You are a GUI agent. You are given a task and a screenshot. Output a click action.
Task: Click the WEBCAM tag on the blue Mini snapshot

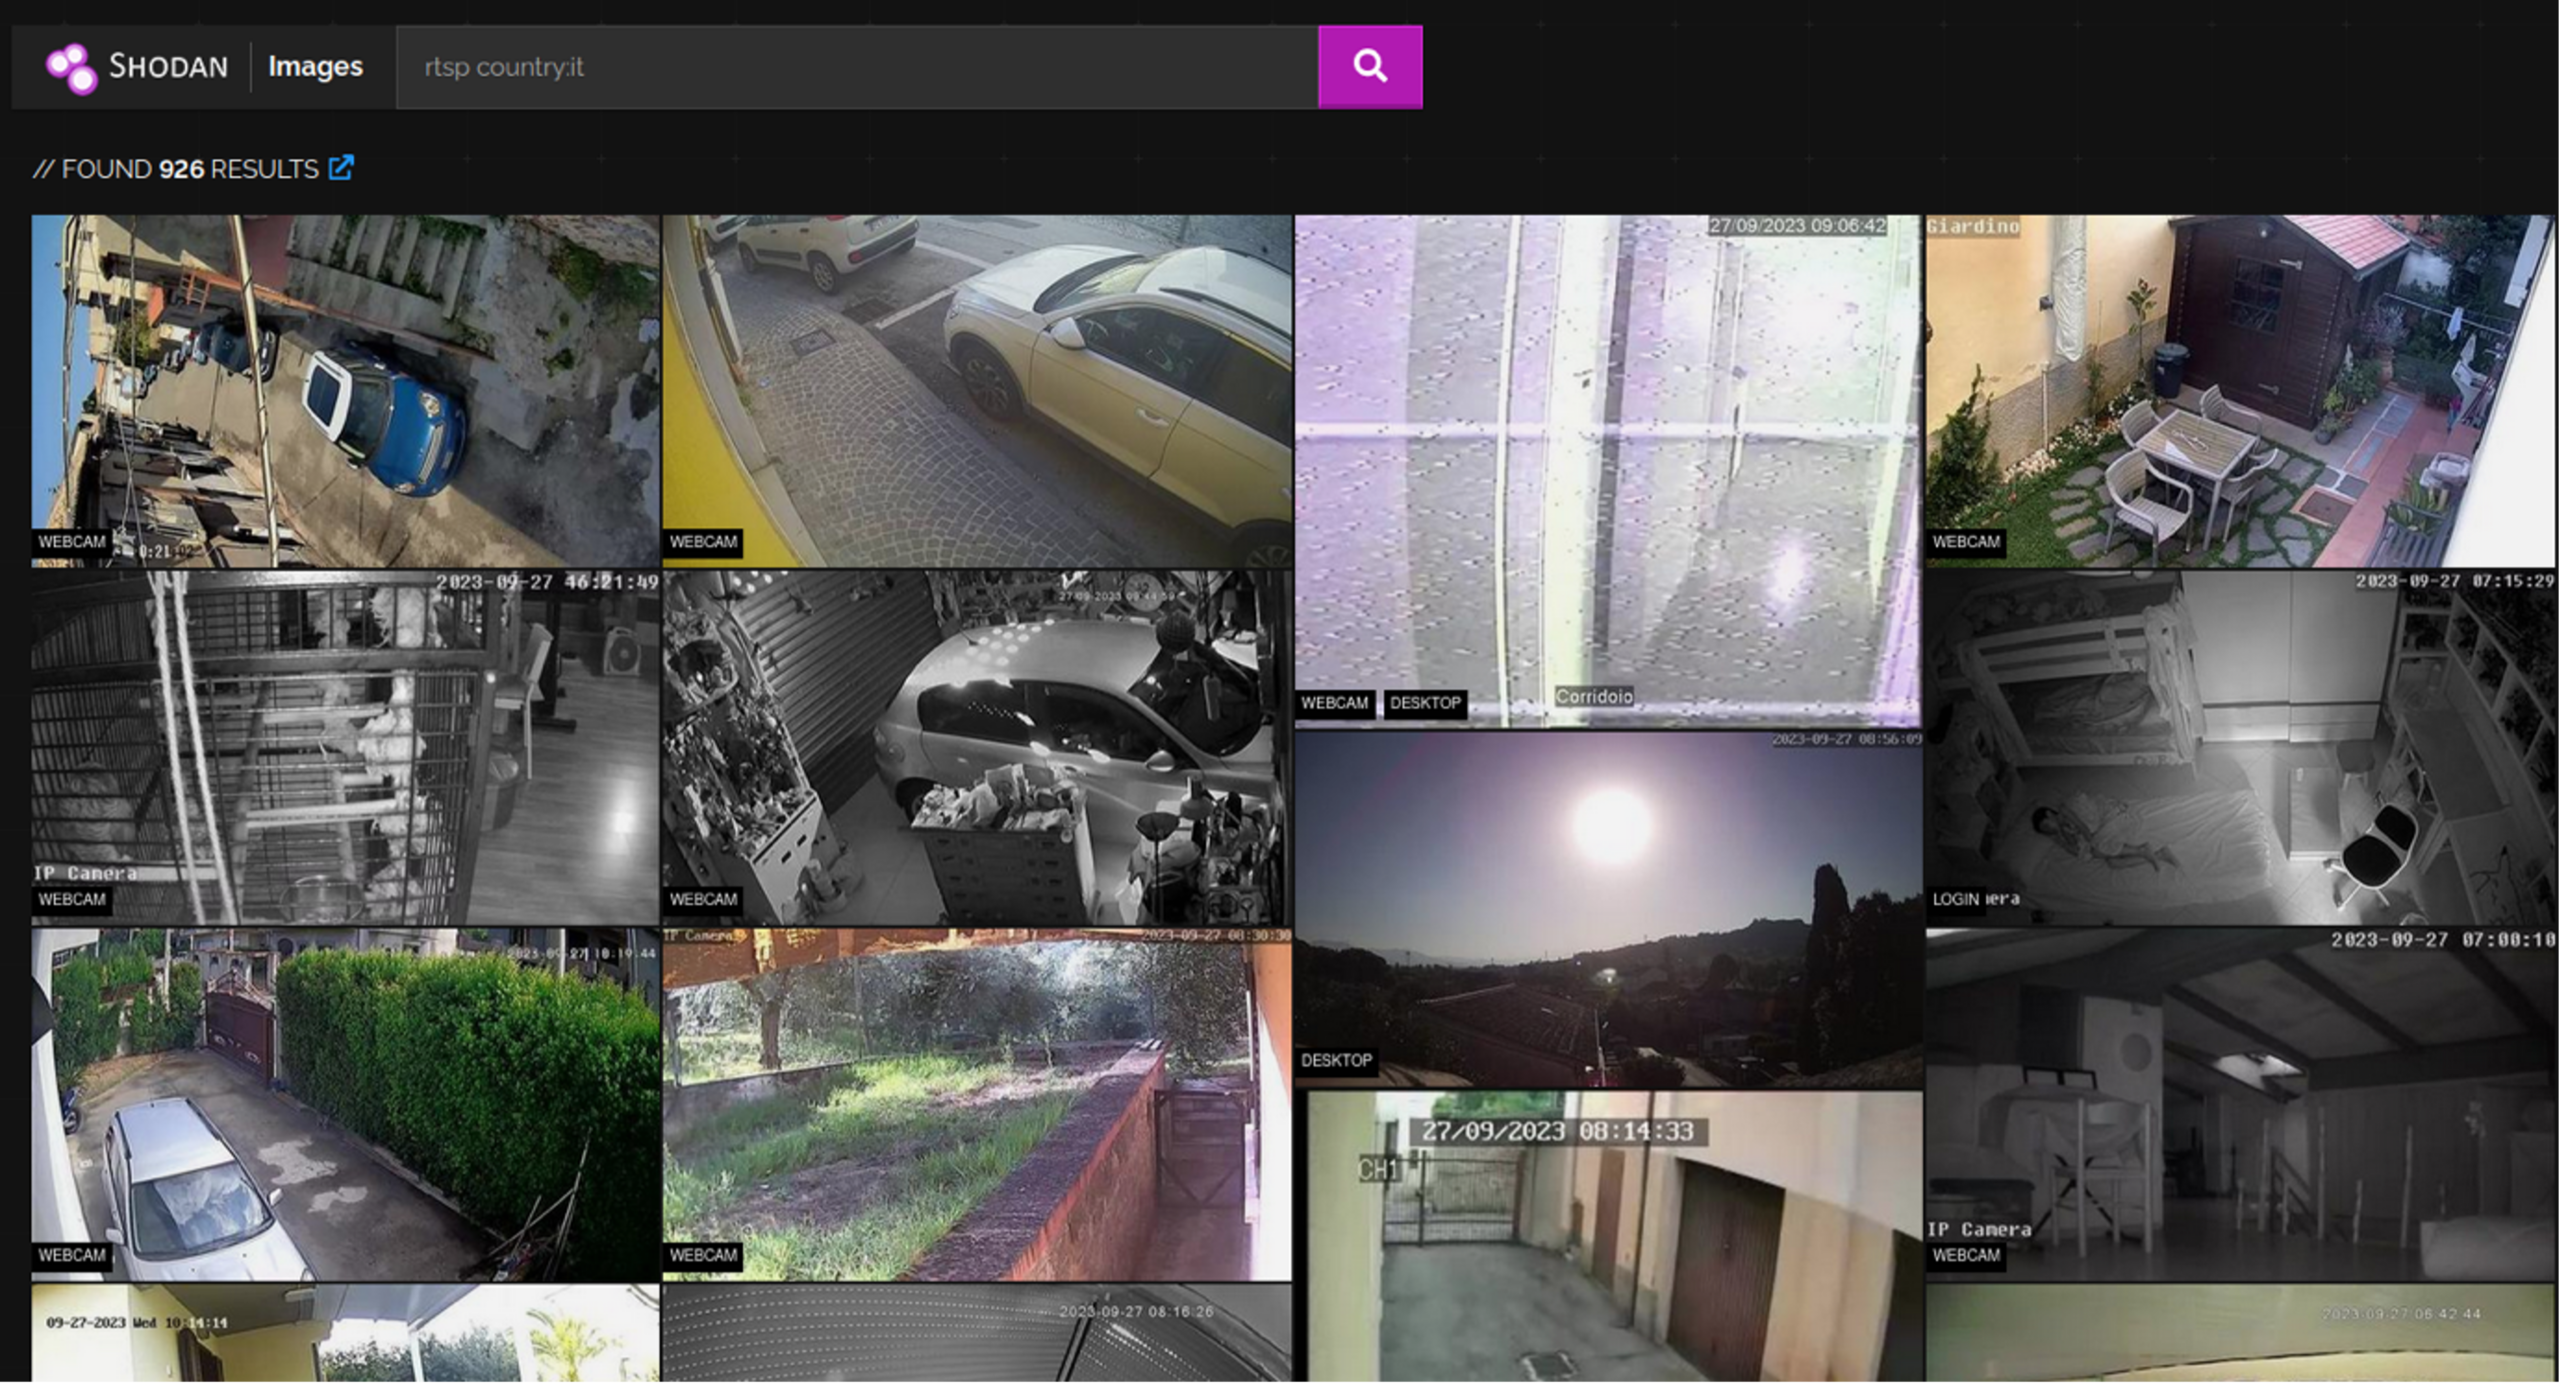71,541
